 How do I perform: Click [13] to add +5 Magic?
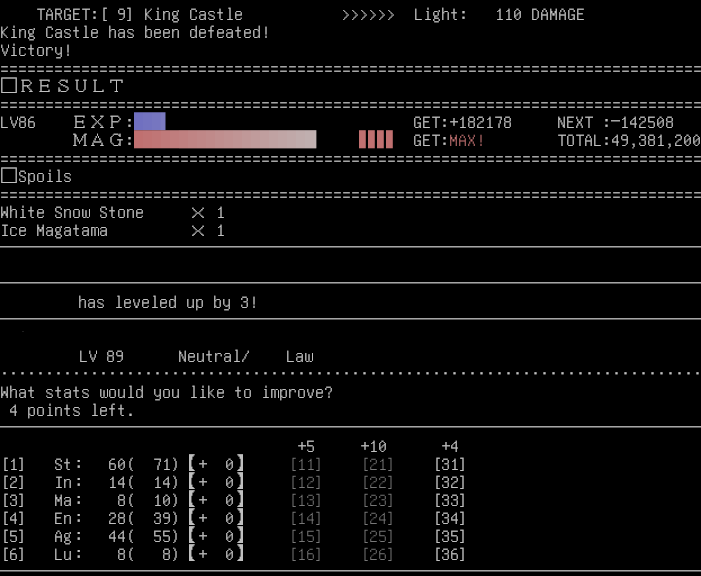click(306, 500)
